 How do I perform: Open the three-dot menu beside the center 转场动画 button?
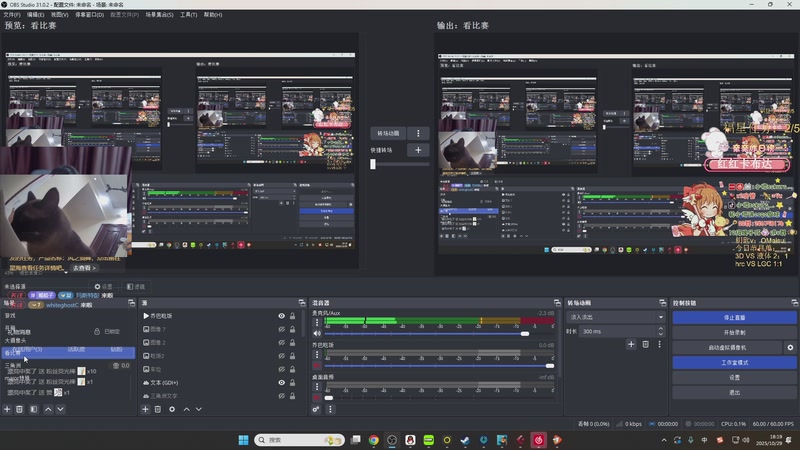418,133
